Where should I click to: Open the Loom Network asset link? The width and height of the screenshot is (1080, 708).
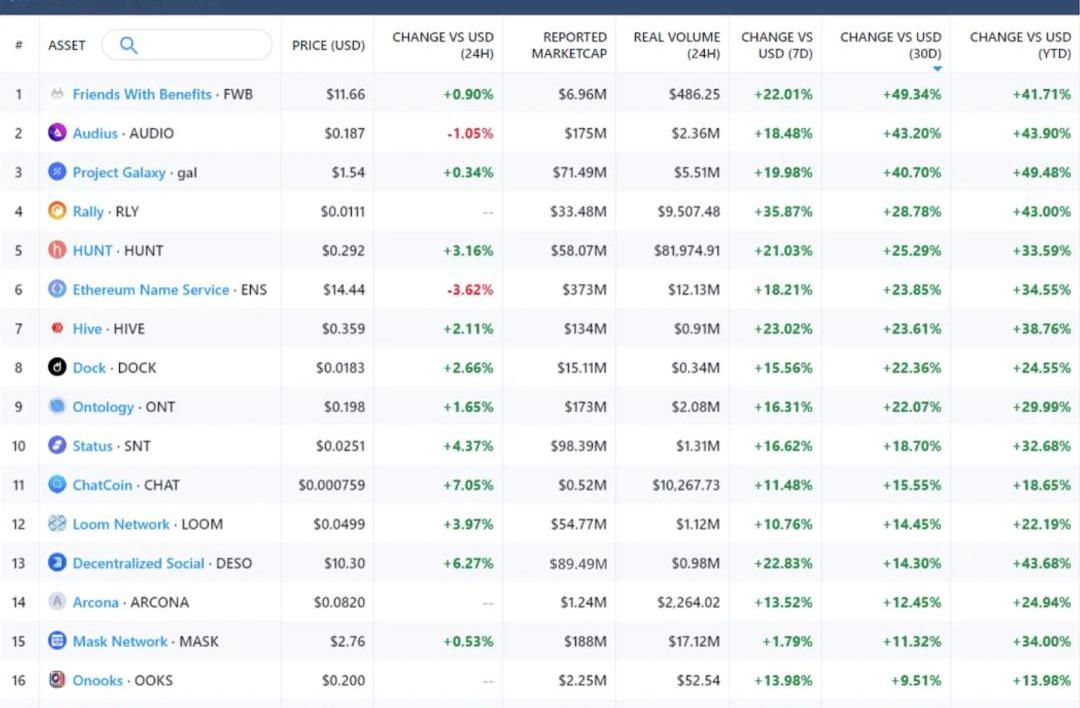[121, 524]
